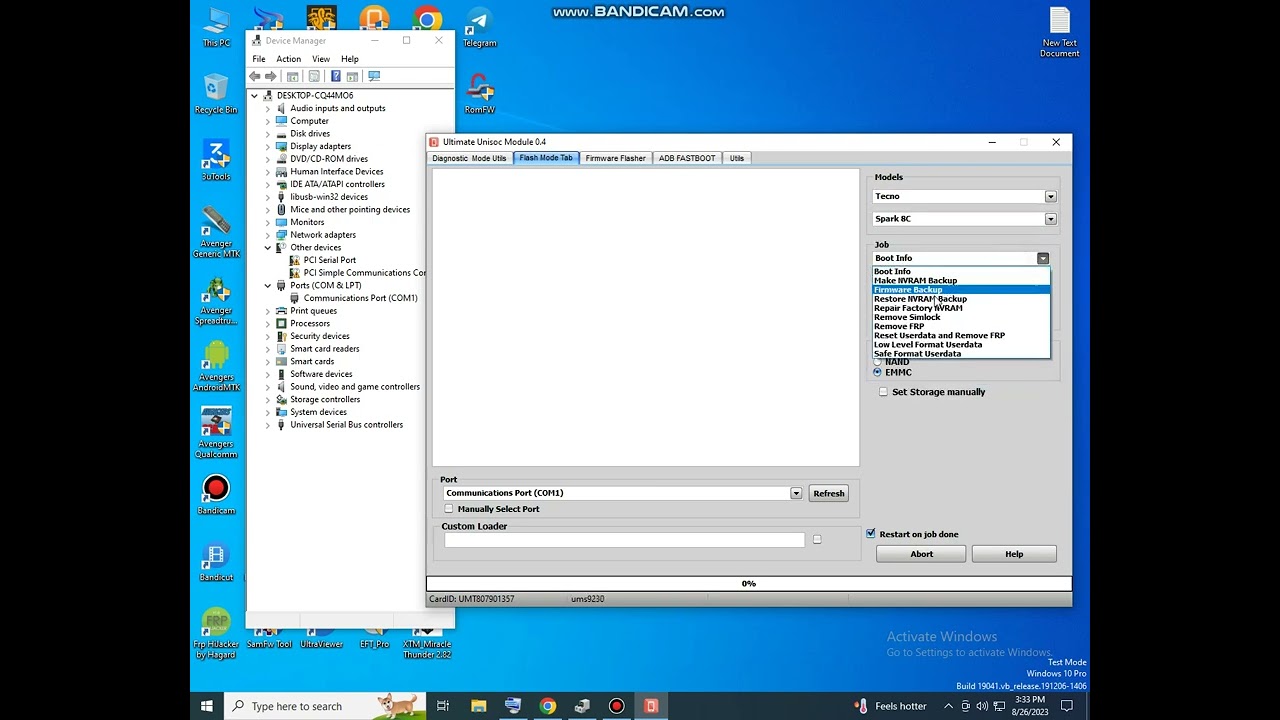Collapse the Job dropdown arrow
This screenshot has height=720, width=1280.
click(1043, 258)
